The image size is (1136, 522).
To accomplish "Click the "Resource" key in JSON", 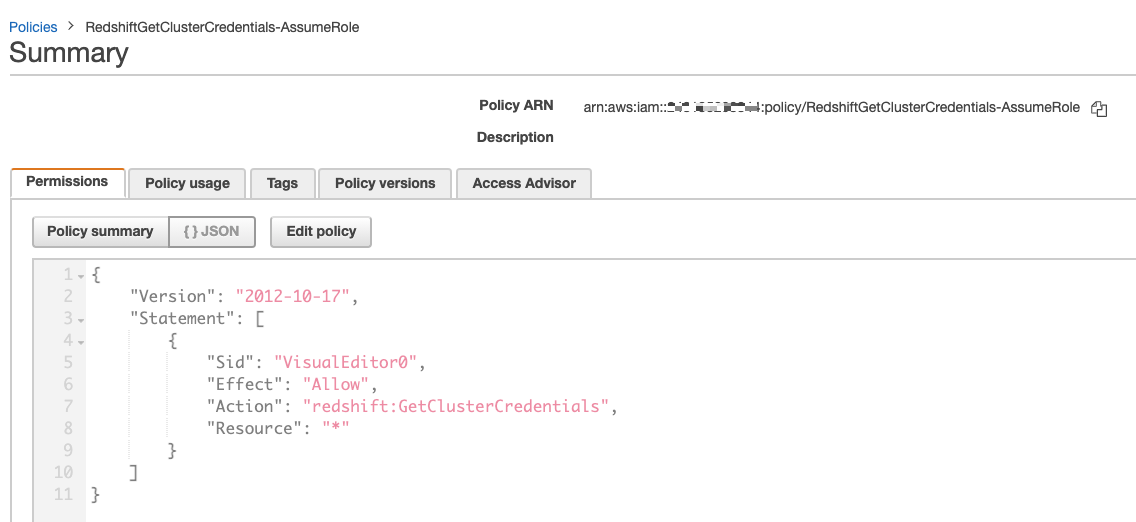I will point(254,428).
